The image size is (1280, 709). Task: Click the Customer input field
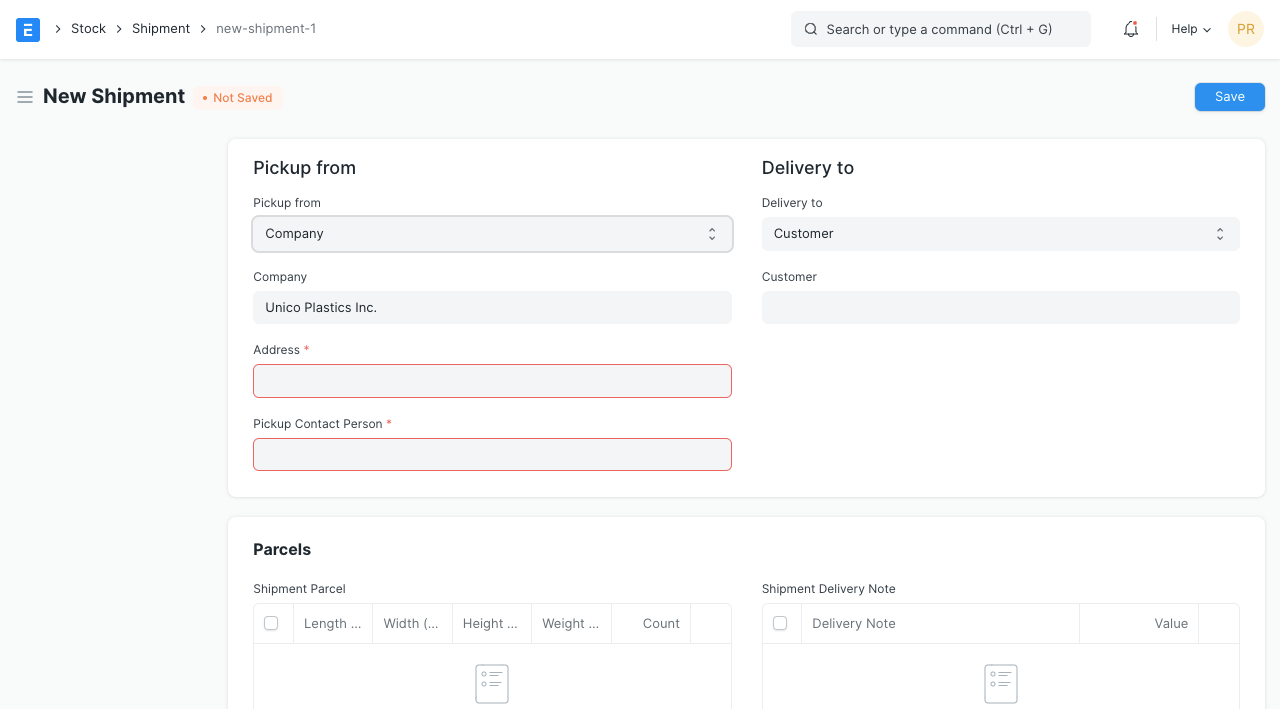1000,308
